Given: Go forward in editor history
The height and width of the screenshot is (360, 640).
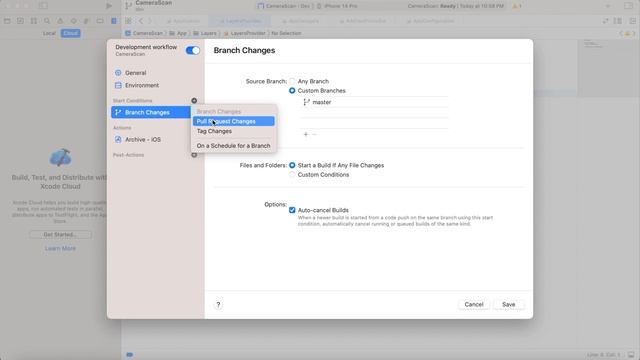Looking at the screenshot, I should [150, 21].
